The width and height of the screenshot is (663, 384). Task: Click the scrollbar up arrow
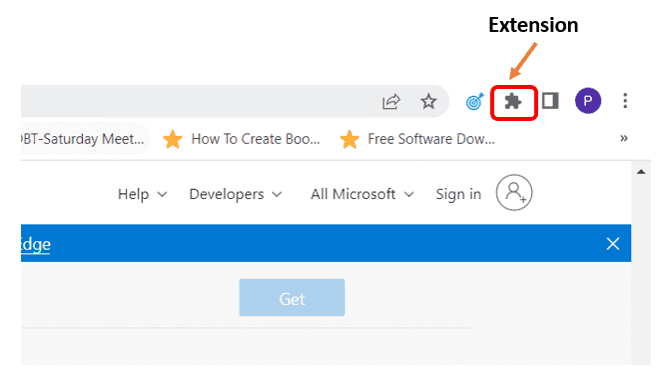click(641, 172)
